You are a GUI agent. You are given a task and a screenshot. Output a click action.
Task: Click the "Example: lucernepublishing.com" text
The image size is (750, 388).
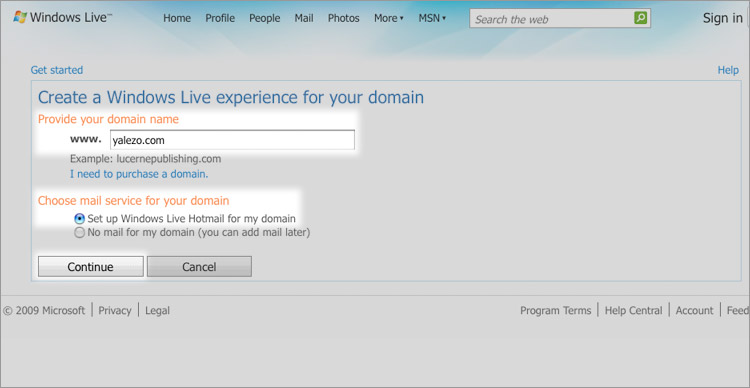[x=145, y=159]
